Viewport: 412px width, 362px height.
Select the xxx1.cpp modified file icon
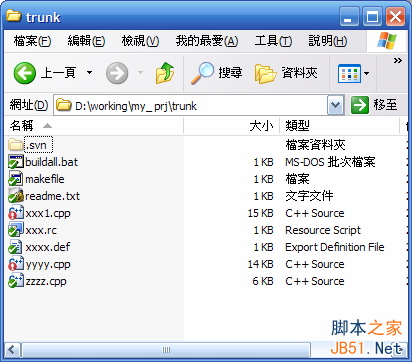point(15,213)
